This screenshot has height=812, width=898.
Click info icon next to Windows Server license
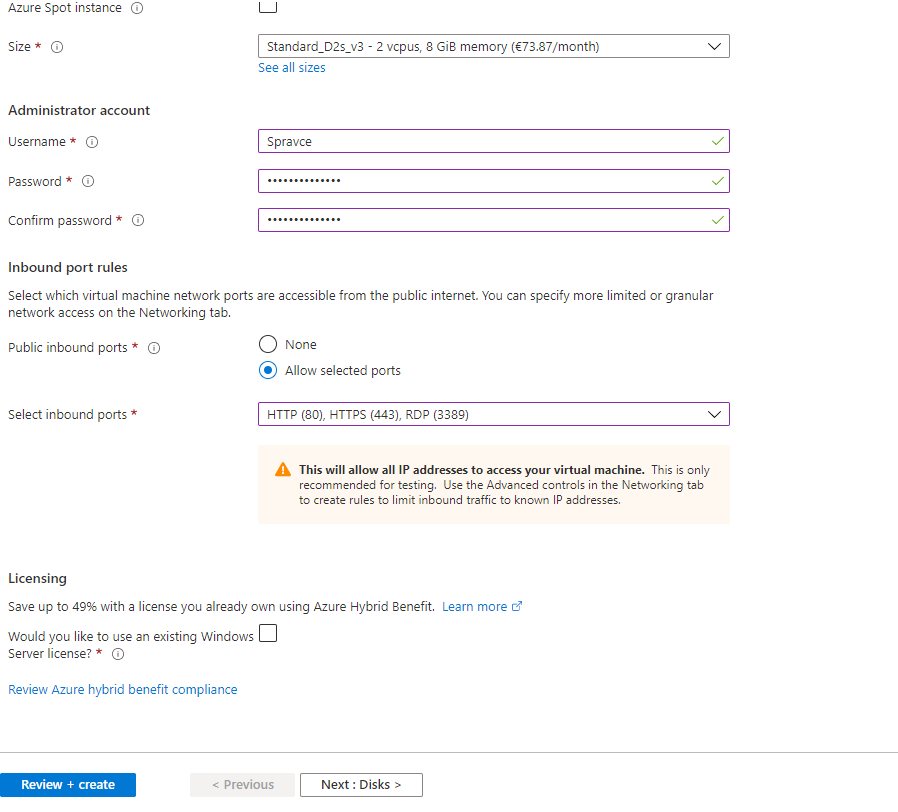click(x=118, y=654)
